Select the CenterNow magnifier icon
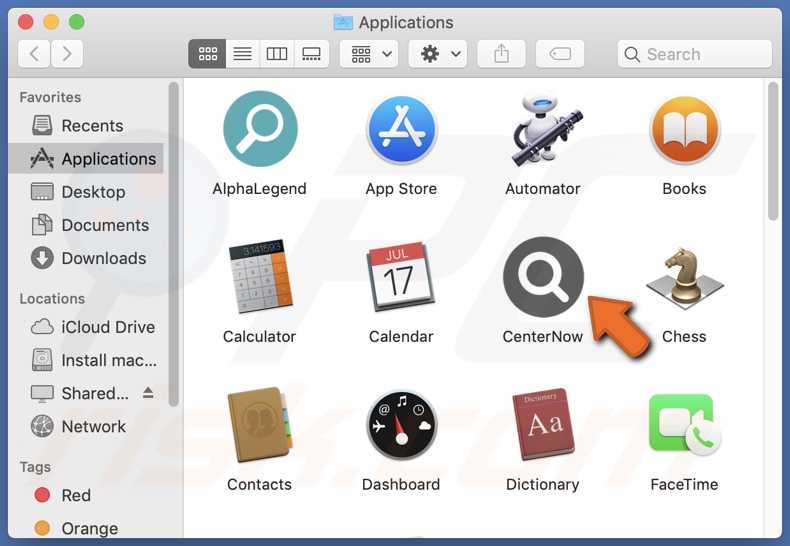790x546 pixels. pyautogui.click(x=543, y=277)
